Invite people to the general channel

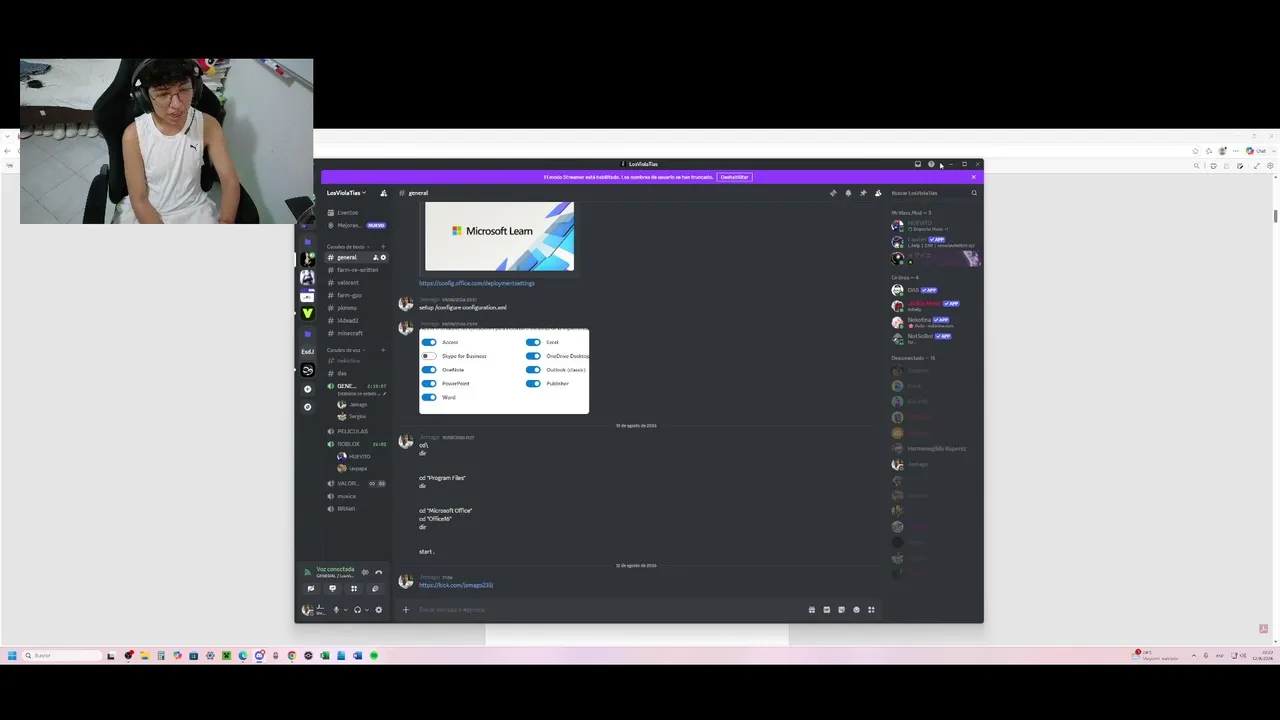coord(375,257)
